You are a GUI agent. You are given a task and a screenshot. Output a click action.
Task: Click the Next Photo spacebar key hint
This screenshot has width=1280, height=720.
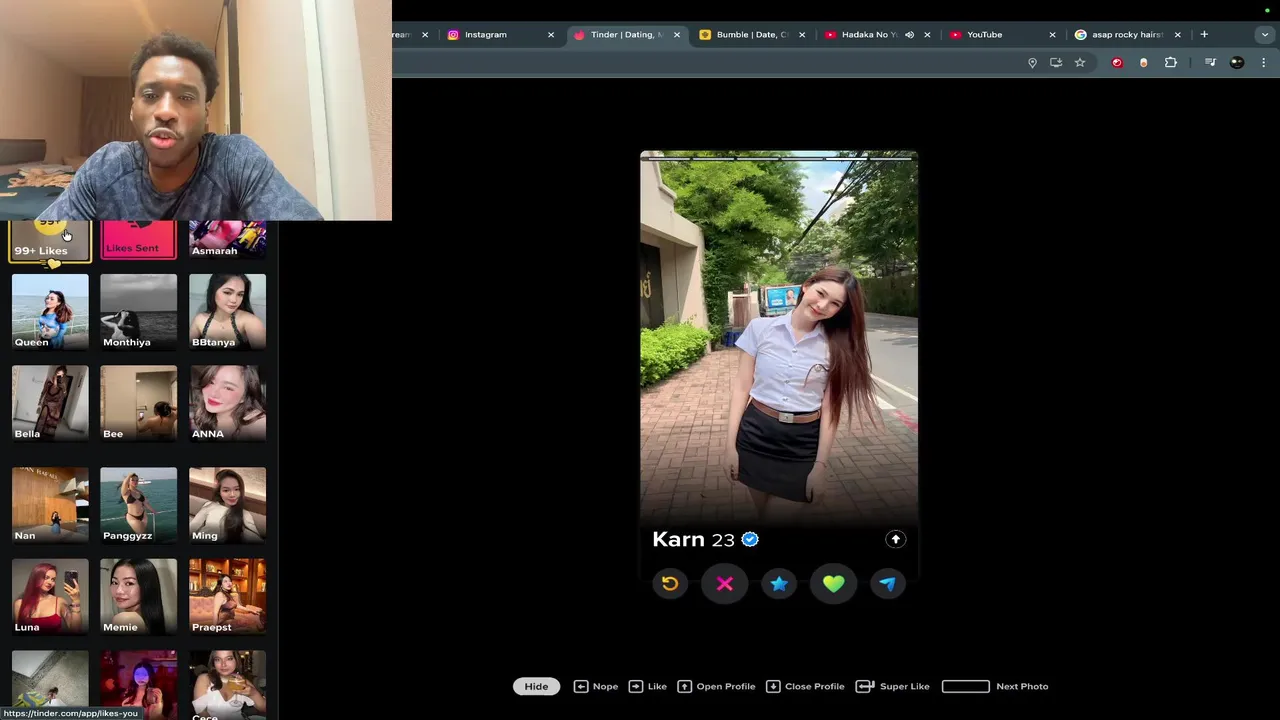click(966, 686)
